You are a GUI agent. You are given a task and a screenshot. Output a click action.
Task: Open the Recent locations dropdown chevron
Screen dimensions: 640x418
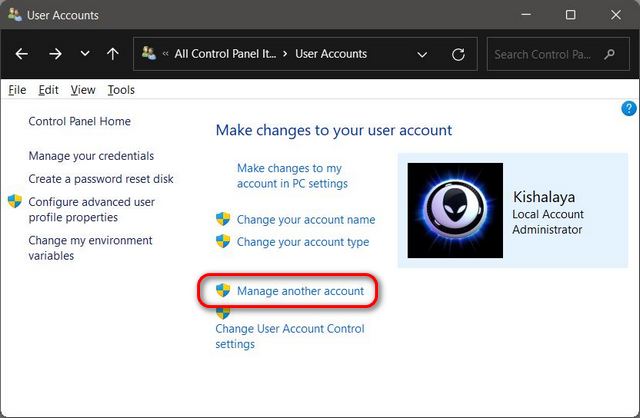pyautogui.click(x=83, y=54)
